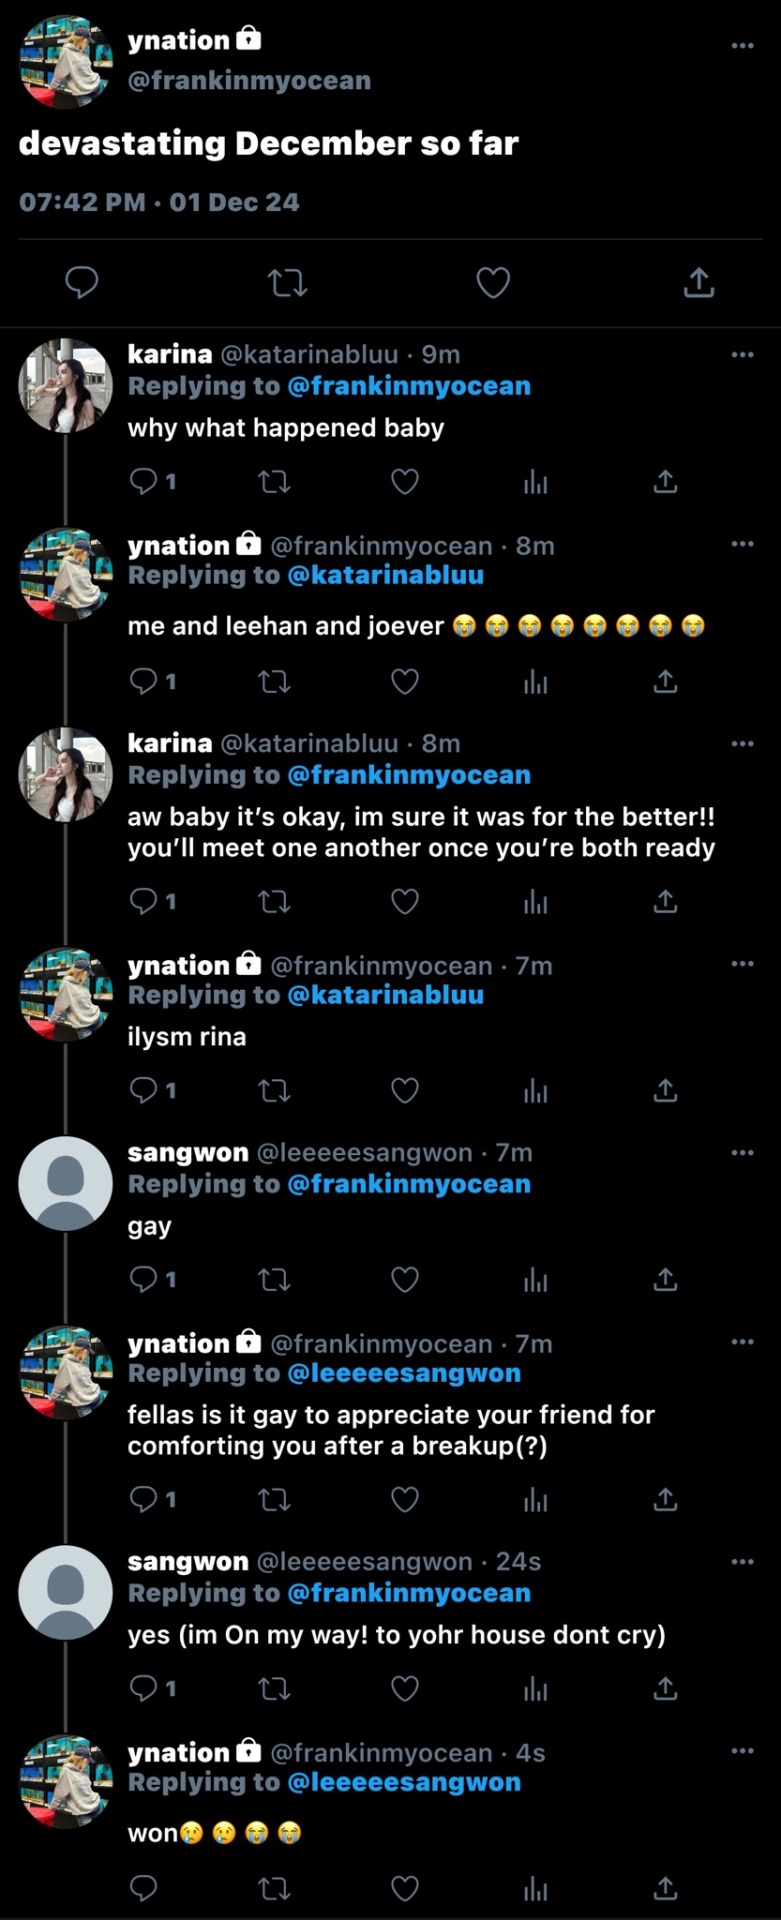Image resolution: width=781 pixels, height=1920 pixels.
Task: Like sangwon's "gay" reply
Action: (x=404, y=1279)
